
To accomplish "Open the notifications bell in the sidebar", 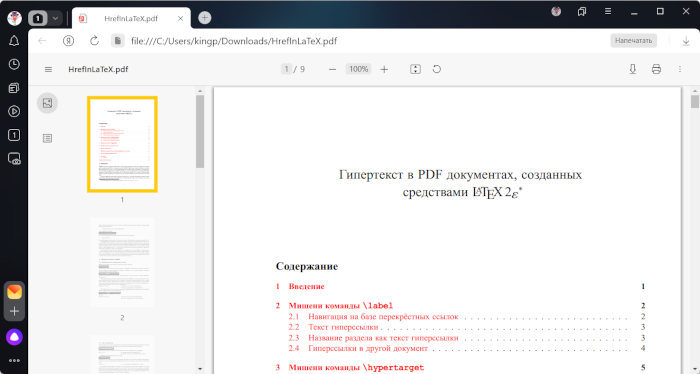I will pos(14,41).
